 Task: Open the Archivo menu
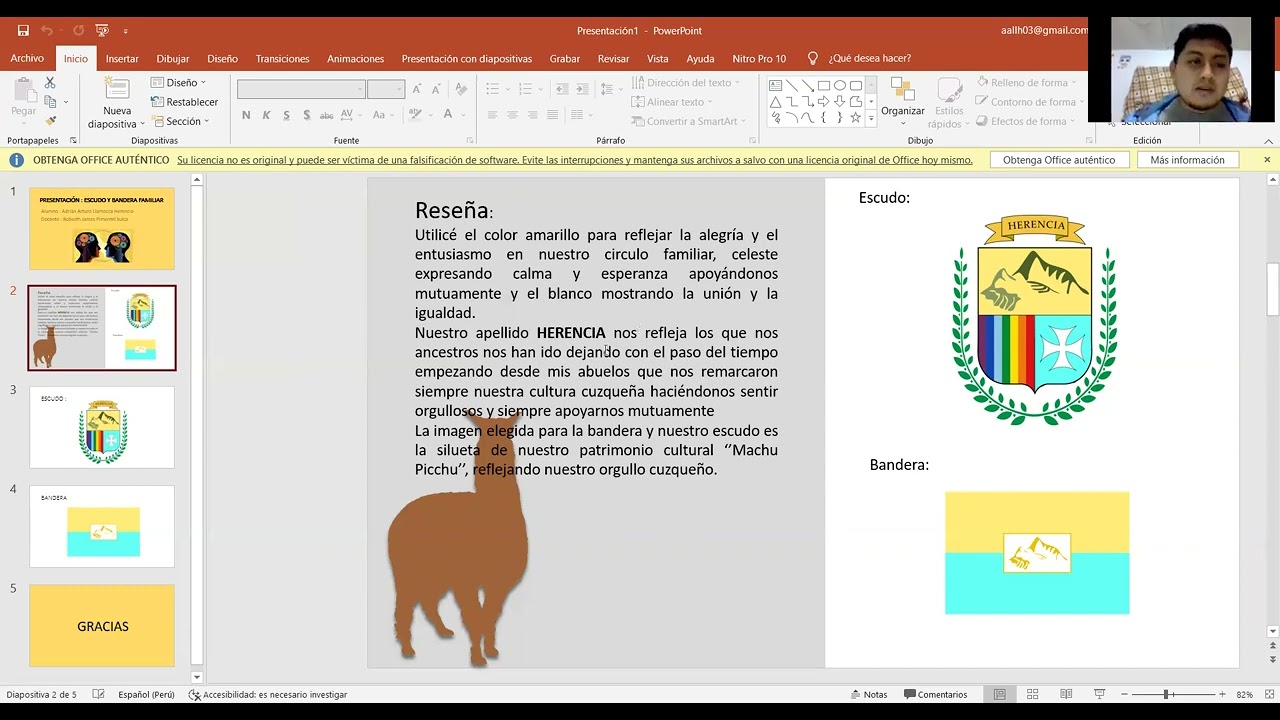tap(27, 58)
